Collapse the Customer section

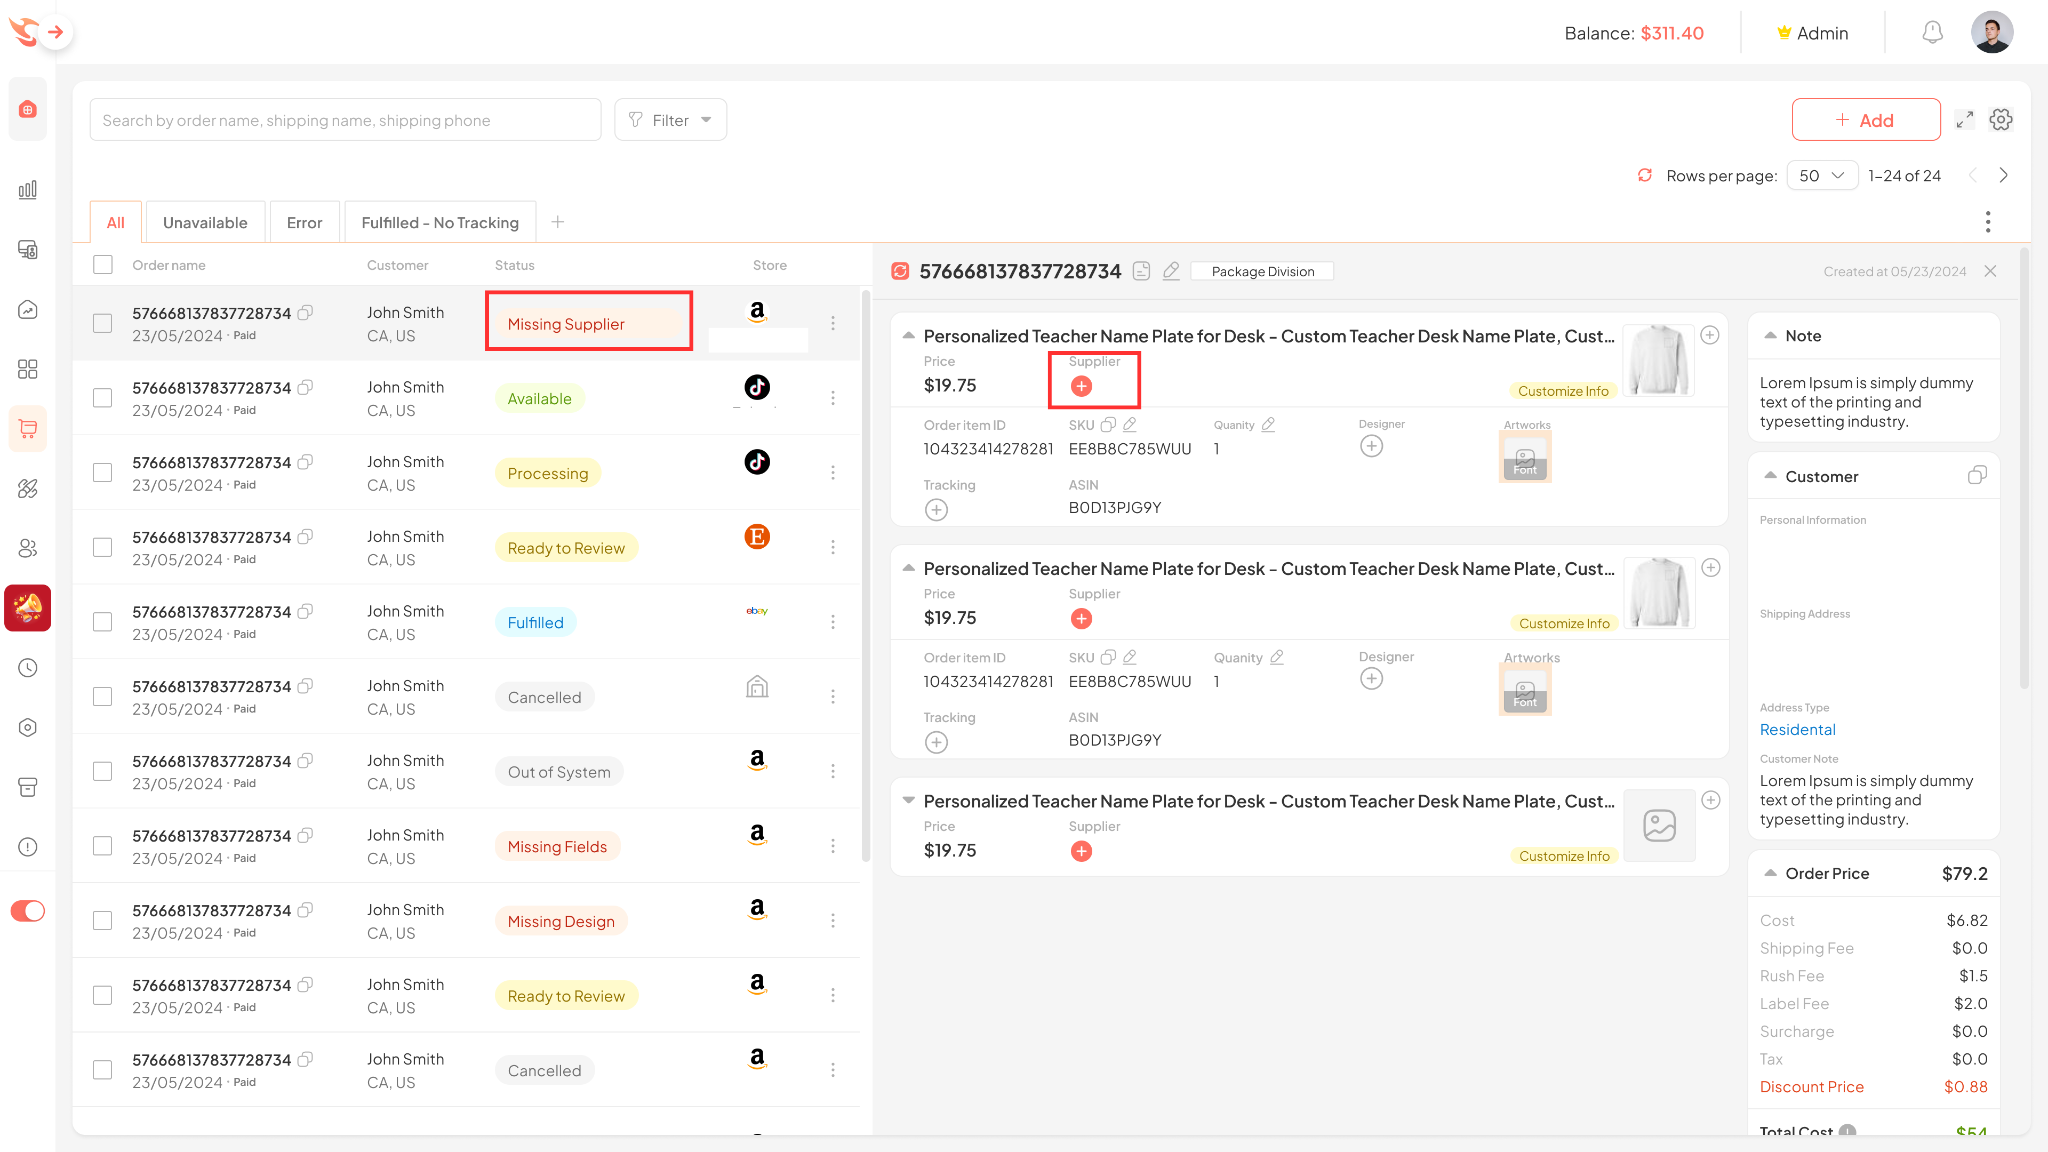point(1770,476)
